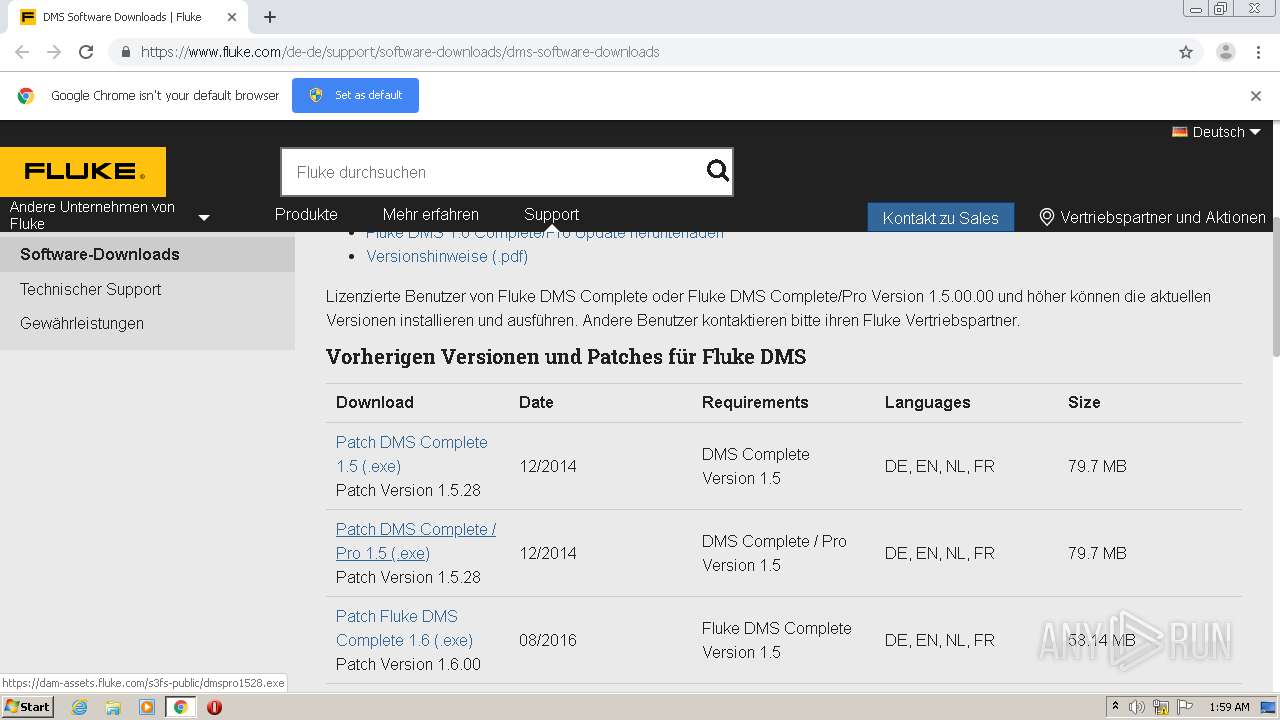Click the German flag icon
Image resolution: width=1280 pixels, height=720 pixels.
(x=1180, y=131)
